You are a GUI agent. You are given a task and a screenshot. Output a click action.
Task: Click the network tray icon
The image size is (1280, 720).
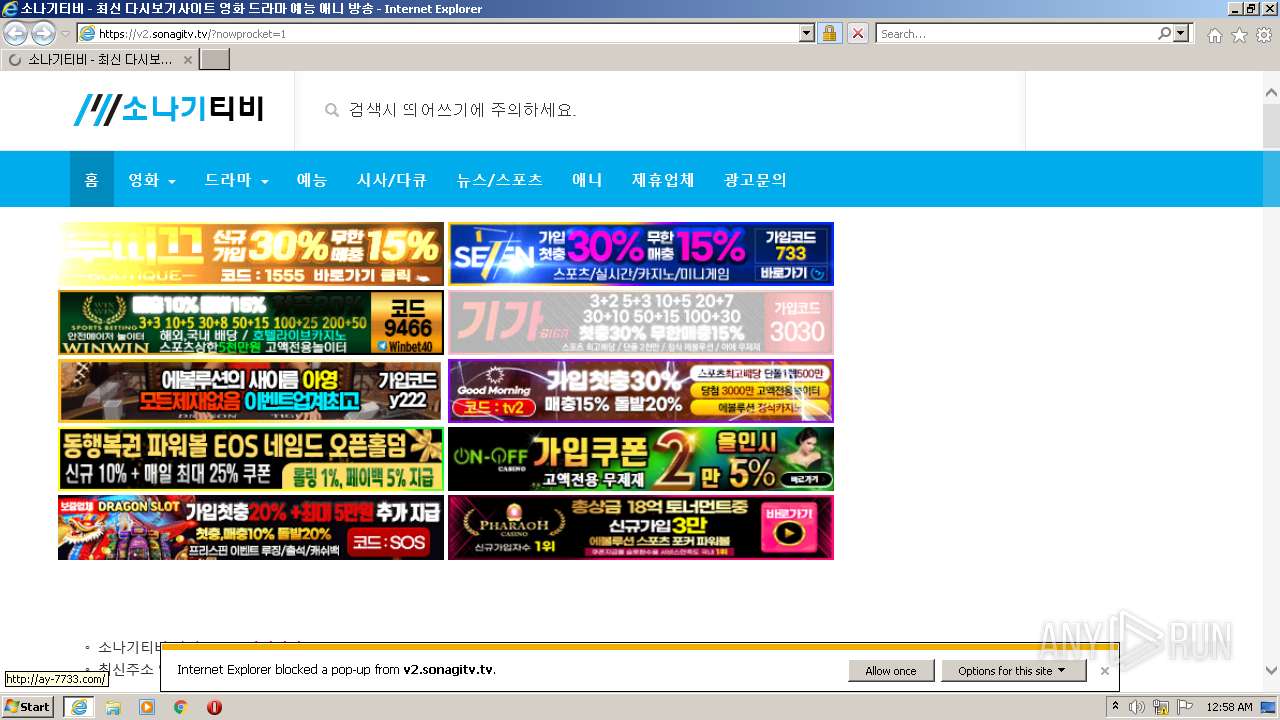pyautogui.click(x=1160, y=707)
